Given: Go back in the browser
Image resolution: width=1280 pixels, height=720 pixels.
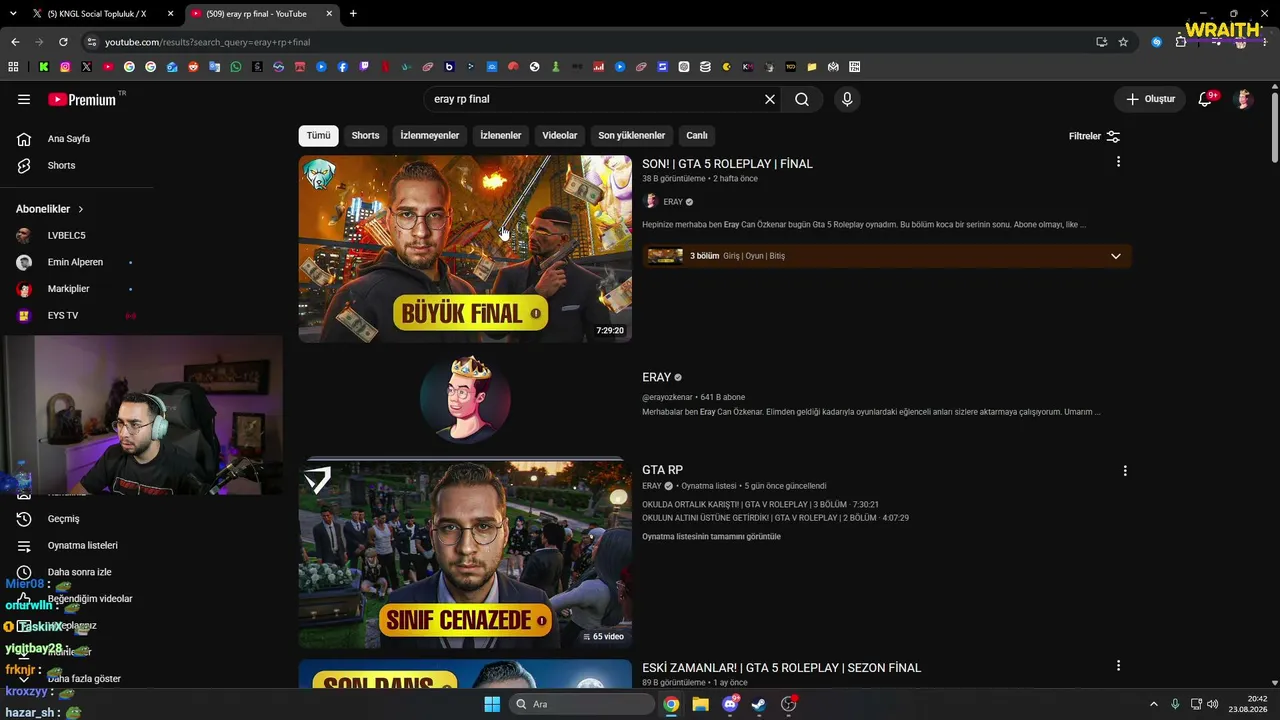Looking at the screenshot, I should pos(15,42).
